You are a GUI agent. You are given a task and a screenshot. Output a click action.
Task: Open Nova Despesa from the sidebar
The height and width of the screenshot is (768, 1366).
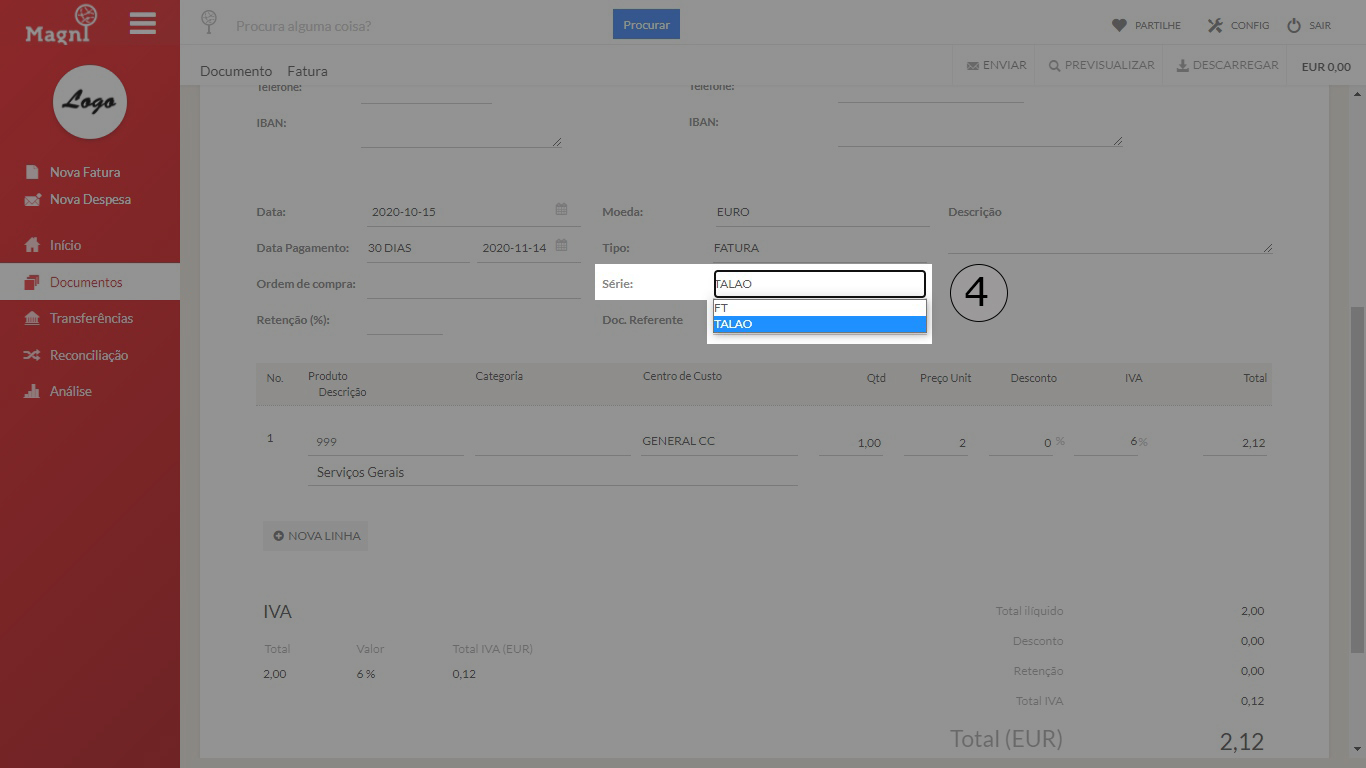(90, 199)
